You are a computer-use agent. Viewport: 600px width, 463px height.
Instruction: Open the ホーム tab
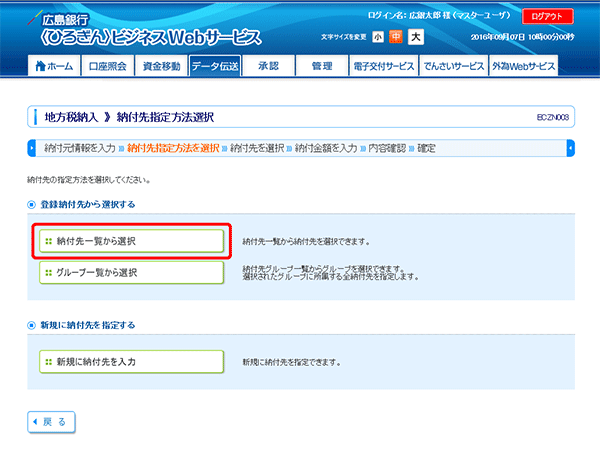pos(54,66)
